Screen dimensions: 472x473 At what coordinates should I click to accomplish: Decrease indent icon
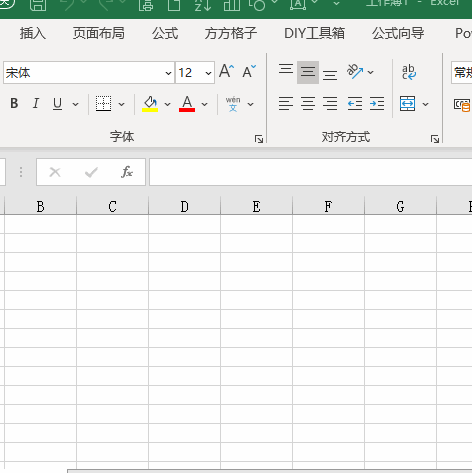pyautogui.click(x=355, y=104)
